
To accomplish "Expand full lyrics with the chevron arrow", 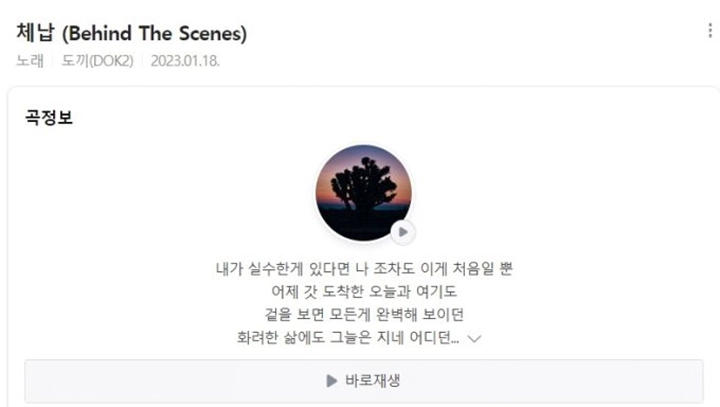I will tap(474, 339).
